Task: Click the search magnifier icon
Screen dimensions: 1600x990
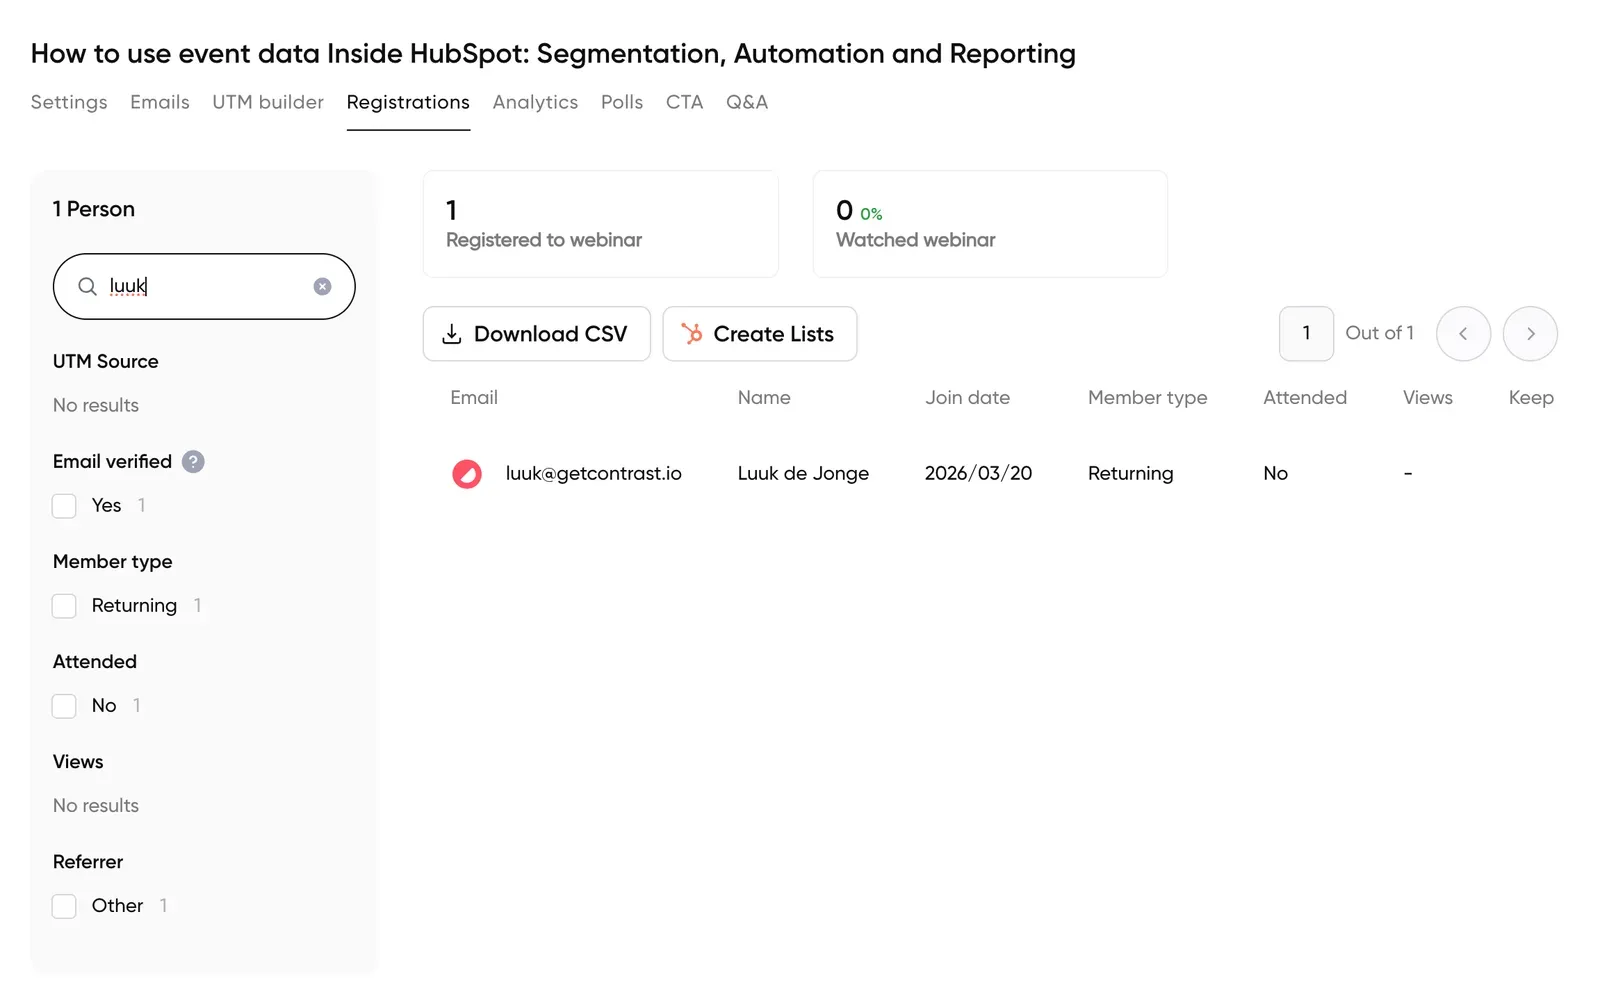Action: pos(88,287)
